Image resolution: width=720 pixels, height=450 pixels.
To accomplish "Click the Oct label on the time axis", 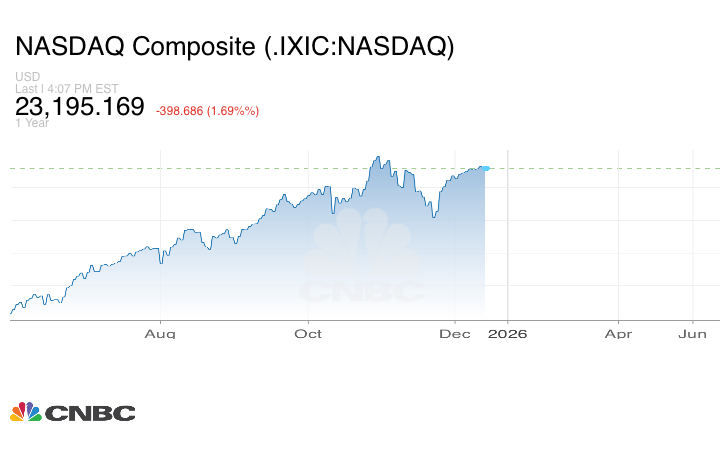I will [x=310, y=333].
